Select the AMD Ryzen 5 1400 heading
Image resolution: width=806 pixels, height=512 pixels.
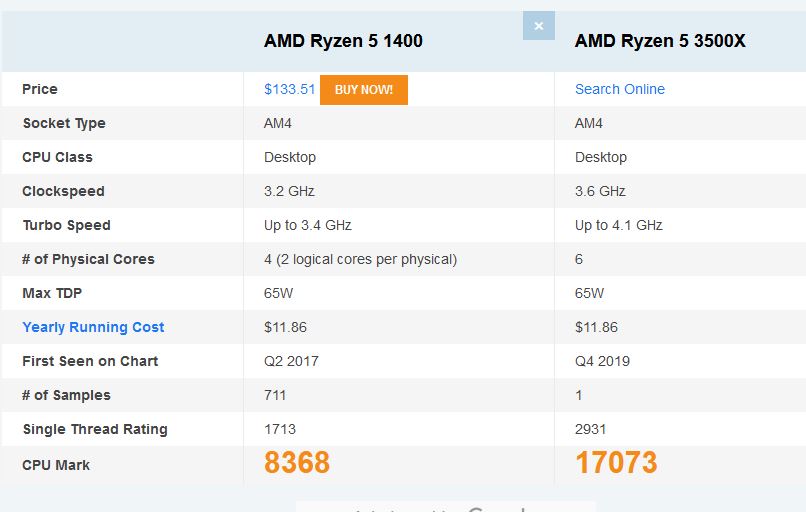343,41
